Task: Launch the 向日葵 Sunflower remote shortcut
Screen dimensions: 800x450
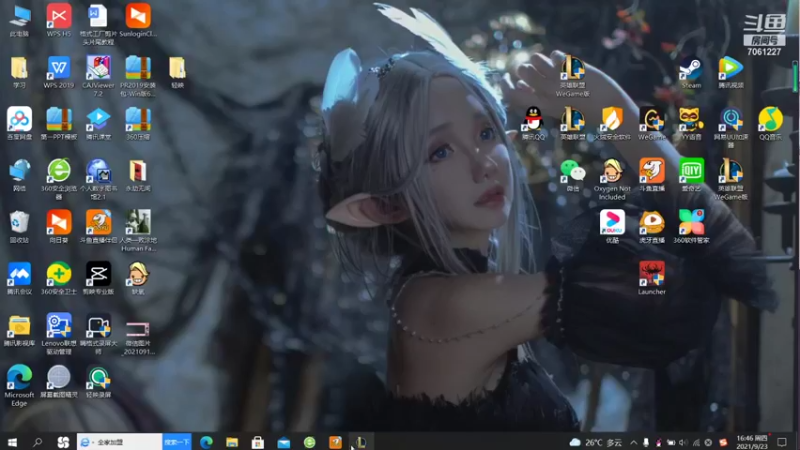Action: [x=59, y=227]
